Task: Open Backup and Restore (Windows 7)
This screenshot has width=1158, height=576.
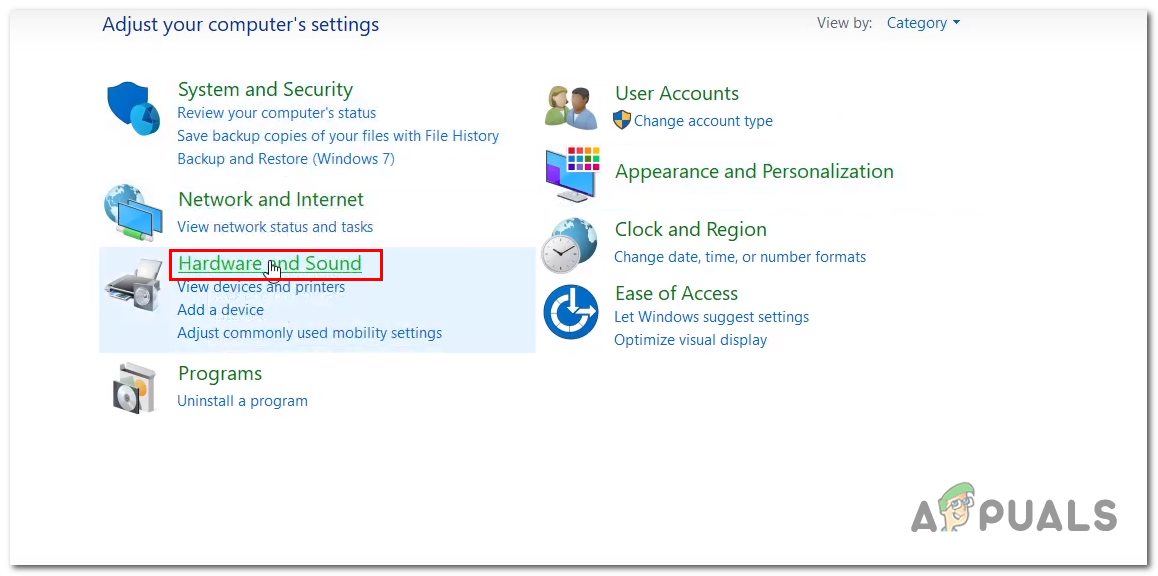Action: point(286,159)
